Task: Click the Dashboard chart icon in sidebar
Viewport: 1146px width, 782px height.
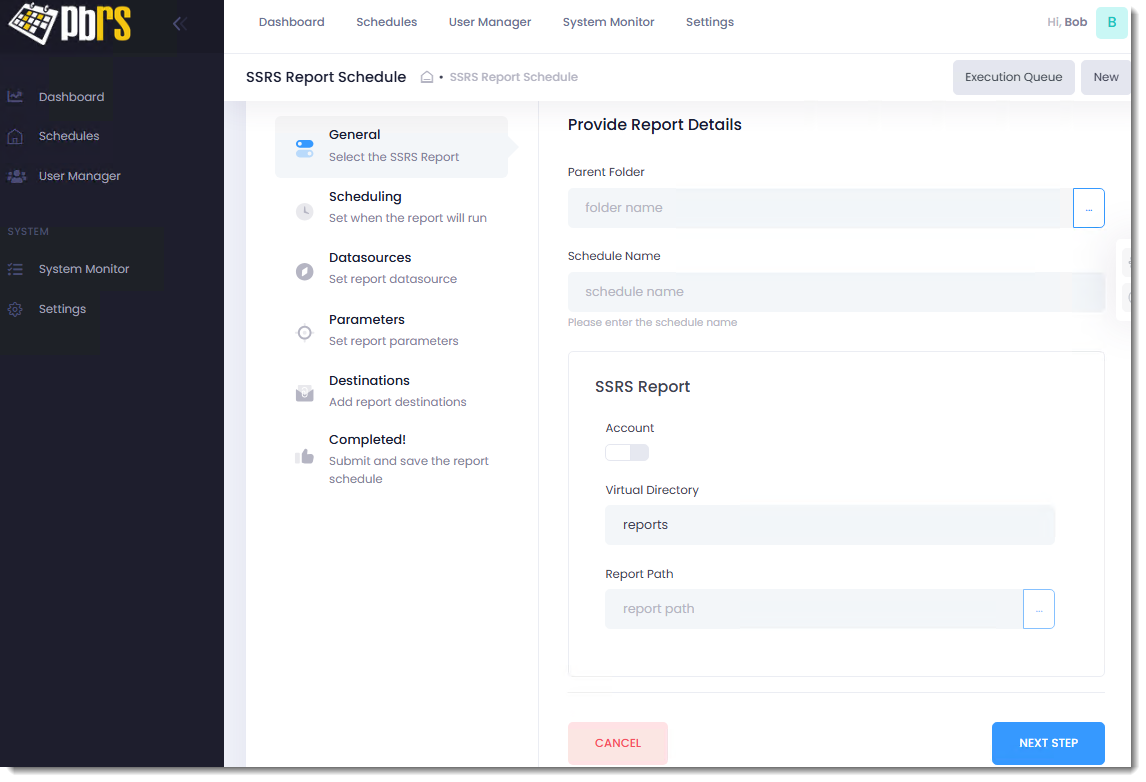Action: click(x=15, y=97)
